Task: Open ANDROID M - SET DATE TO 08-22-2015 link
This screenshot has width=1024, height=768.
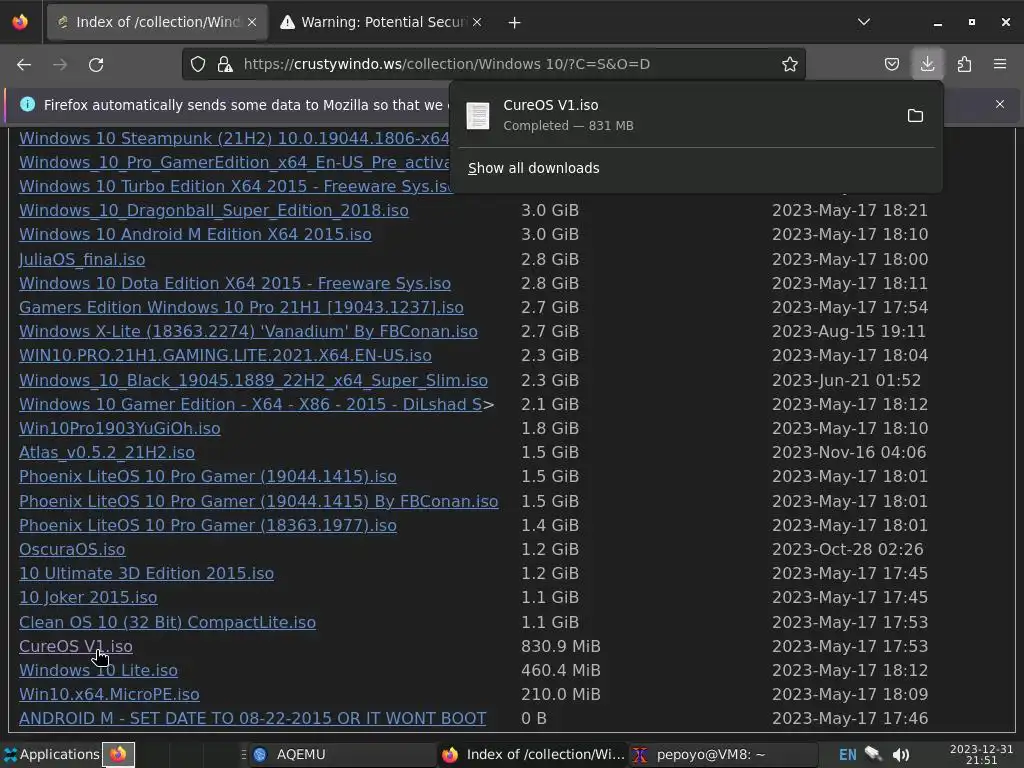Action: tap(253, 718)
